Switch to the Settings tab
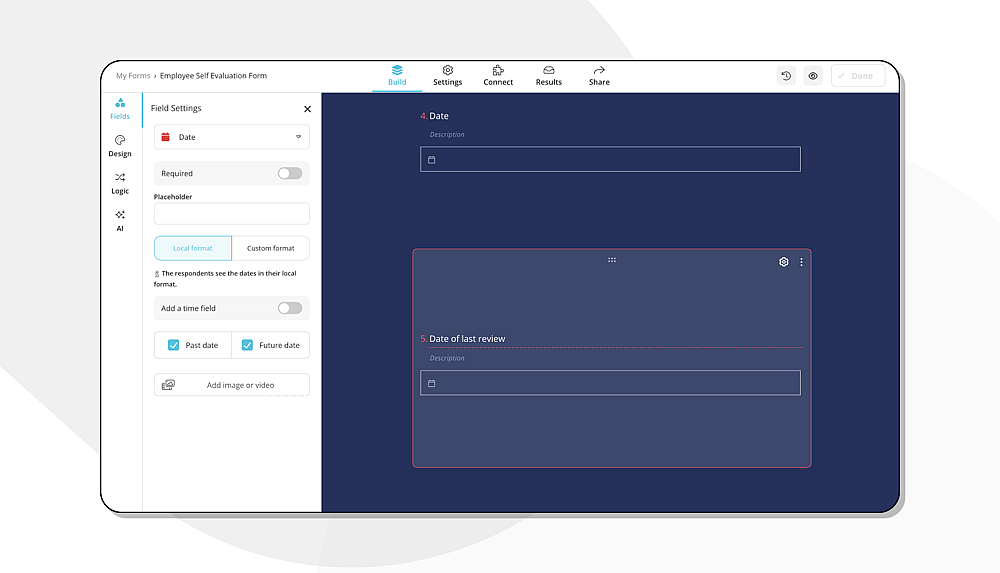This screenshot has height=573, width=1000. pos(448,75)
